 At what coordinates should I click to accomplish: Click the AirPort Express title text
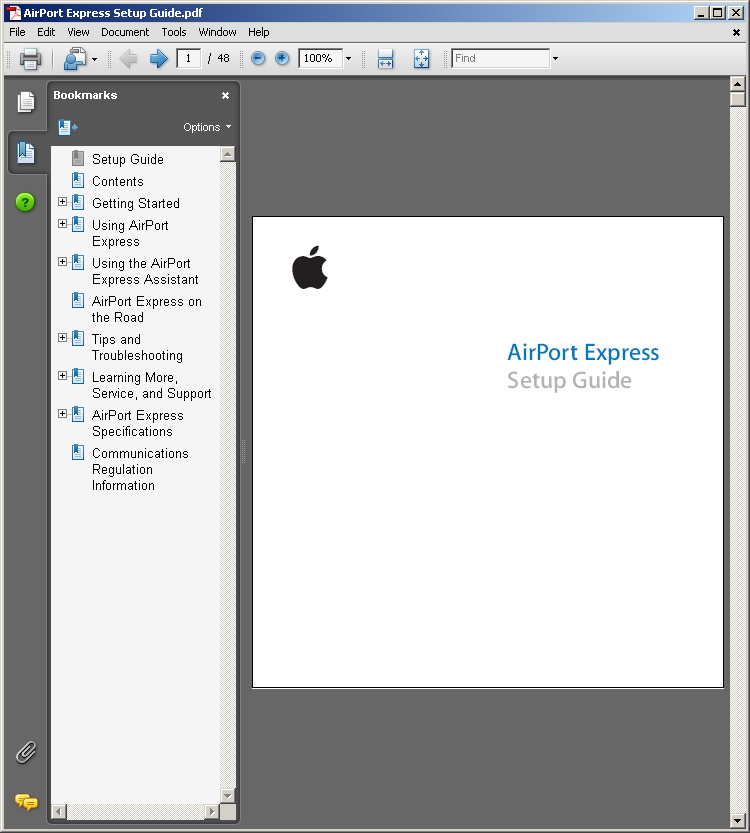click(x=583, y=353)
